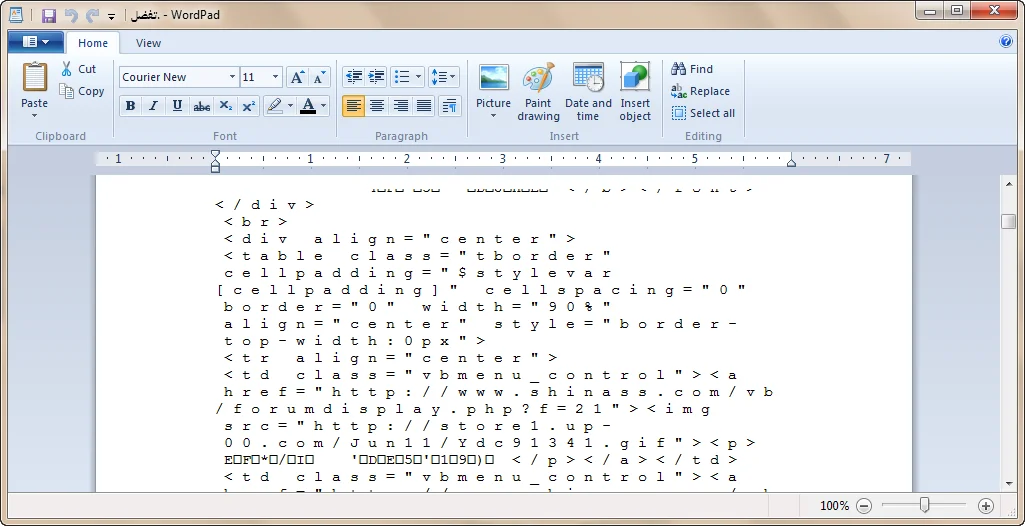
Task: Insert Date and time
Action: pos(588,79)
